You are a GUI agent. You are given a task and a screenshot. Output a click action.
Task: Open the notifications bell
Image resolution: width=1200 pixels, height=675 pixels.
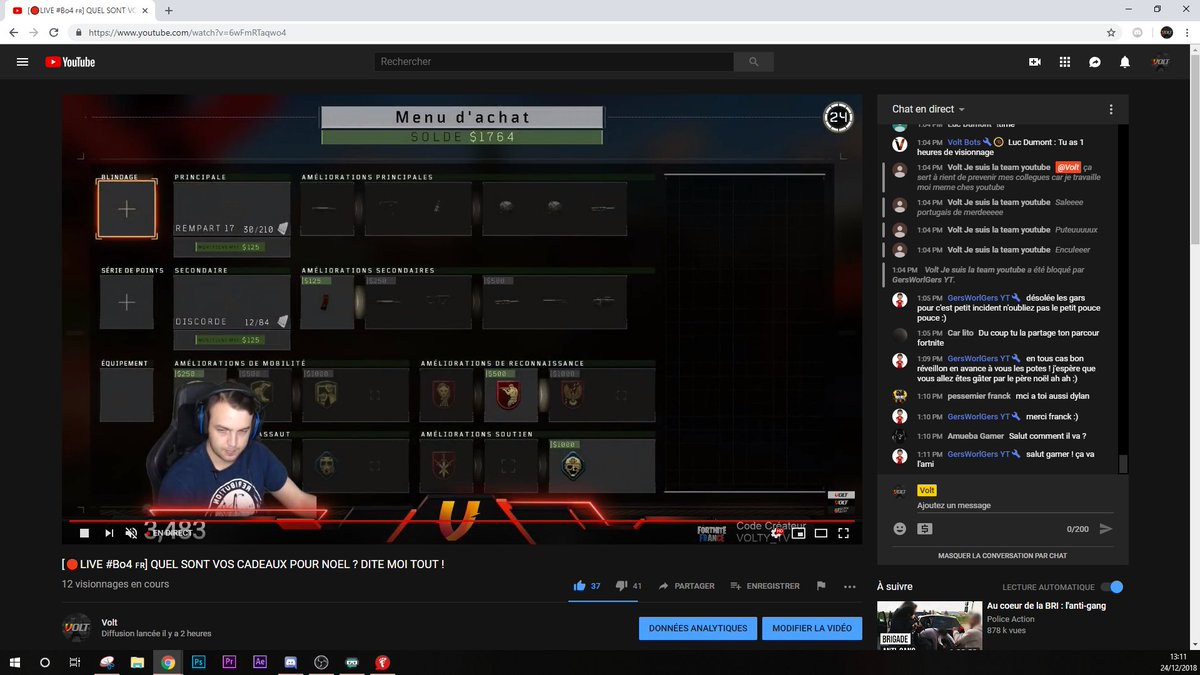1125,62
